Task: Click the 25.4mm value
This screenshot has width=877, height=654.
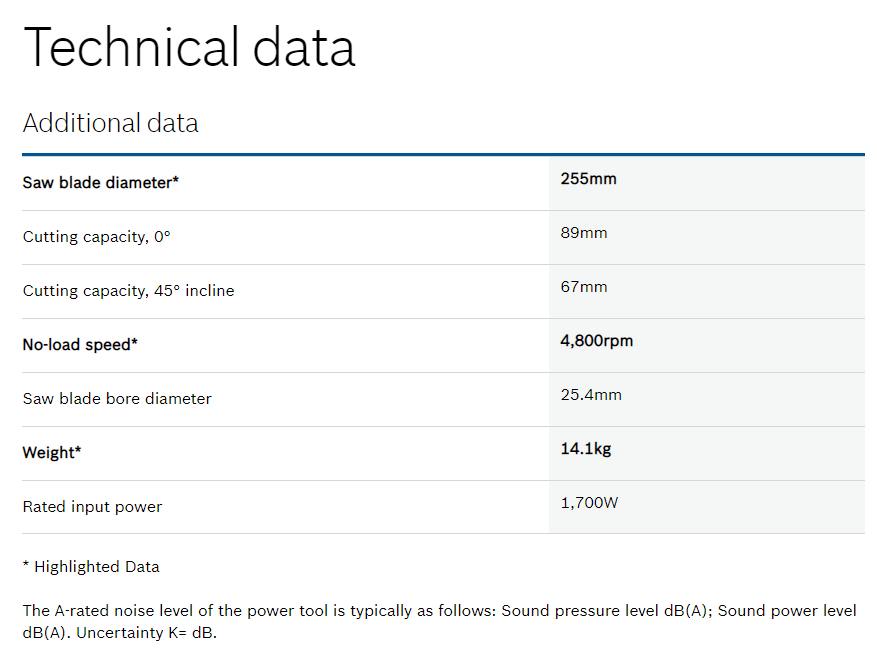Action: [591, 395]
